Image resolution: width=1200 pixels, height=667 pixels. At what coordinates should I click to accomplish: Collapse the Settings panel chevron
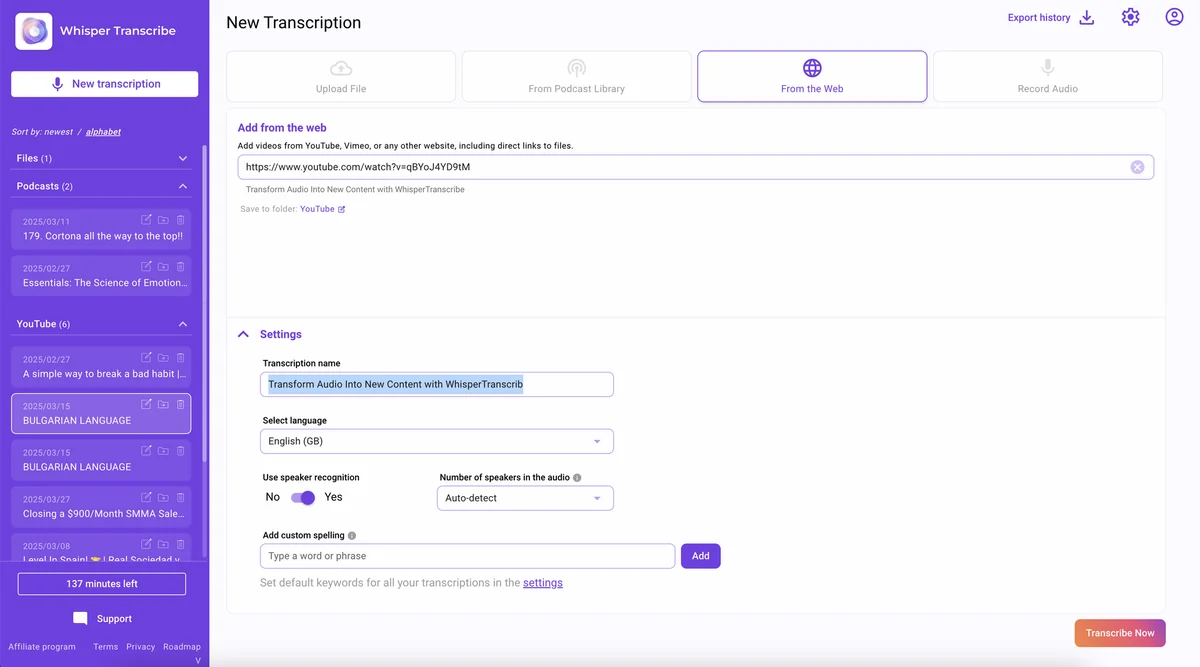tap(243, 334)
